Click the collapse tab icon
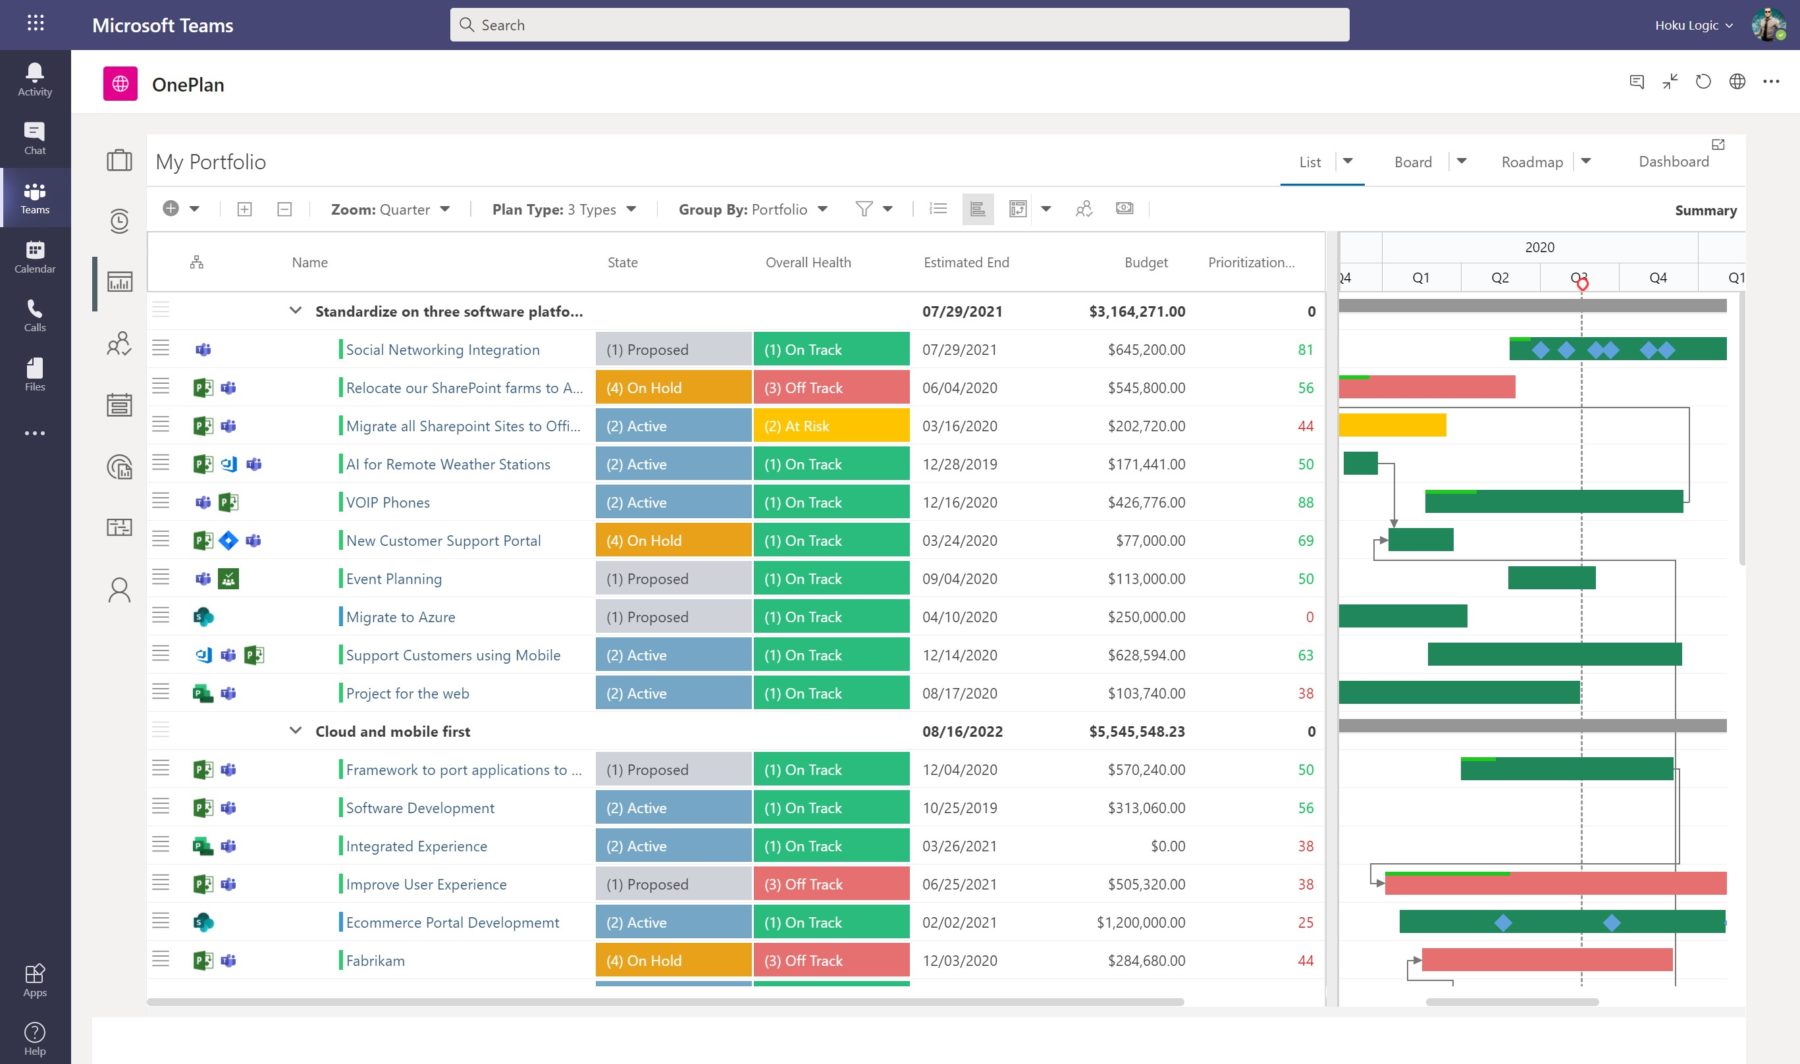The height and width of the screenshot is (1064, 1800). tap(1670, 82)
